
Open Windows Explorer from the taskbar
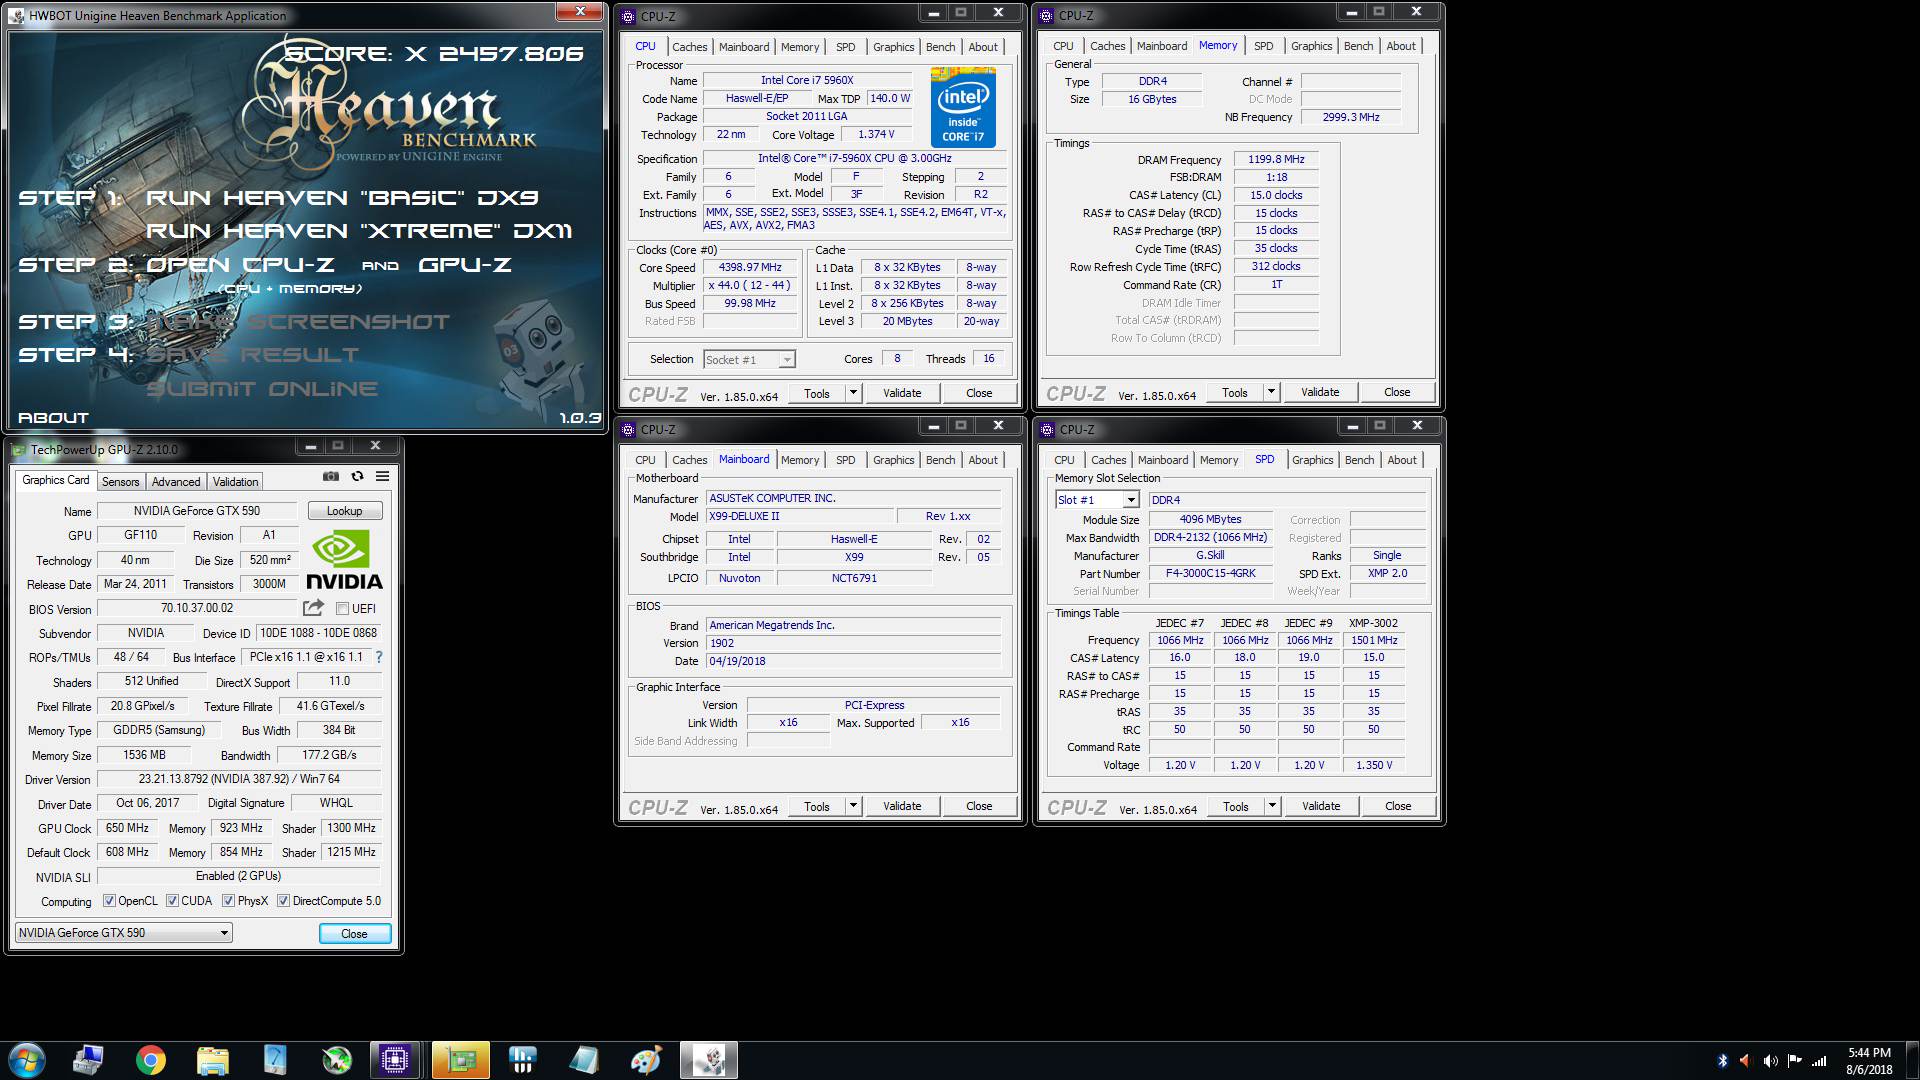[x=212, y=1060]
